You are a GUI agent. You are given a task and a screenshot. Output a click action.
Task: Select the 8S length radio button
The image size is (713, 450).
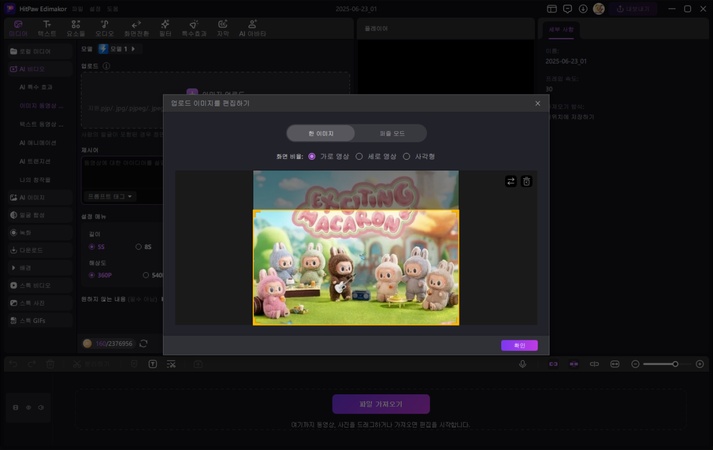[138, 247]
